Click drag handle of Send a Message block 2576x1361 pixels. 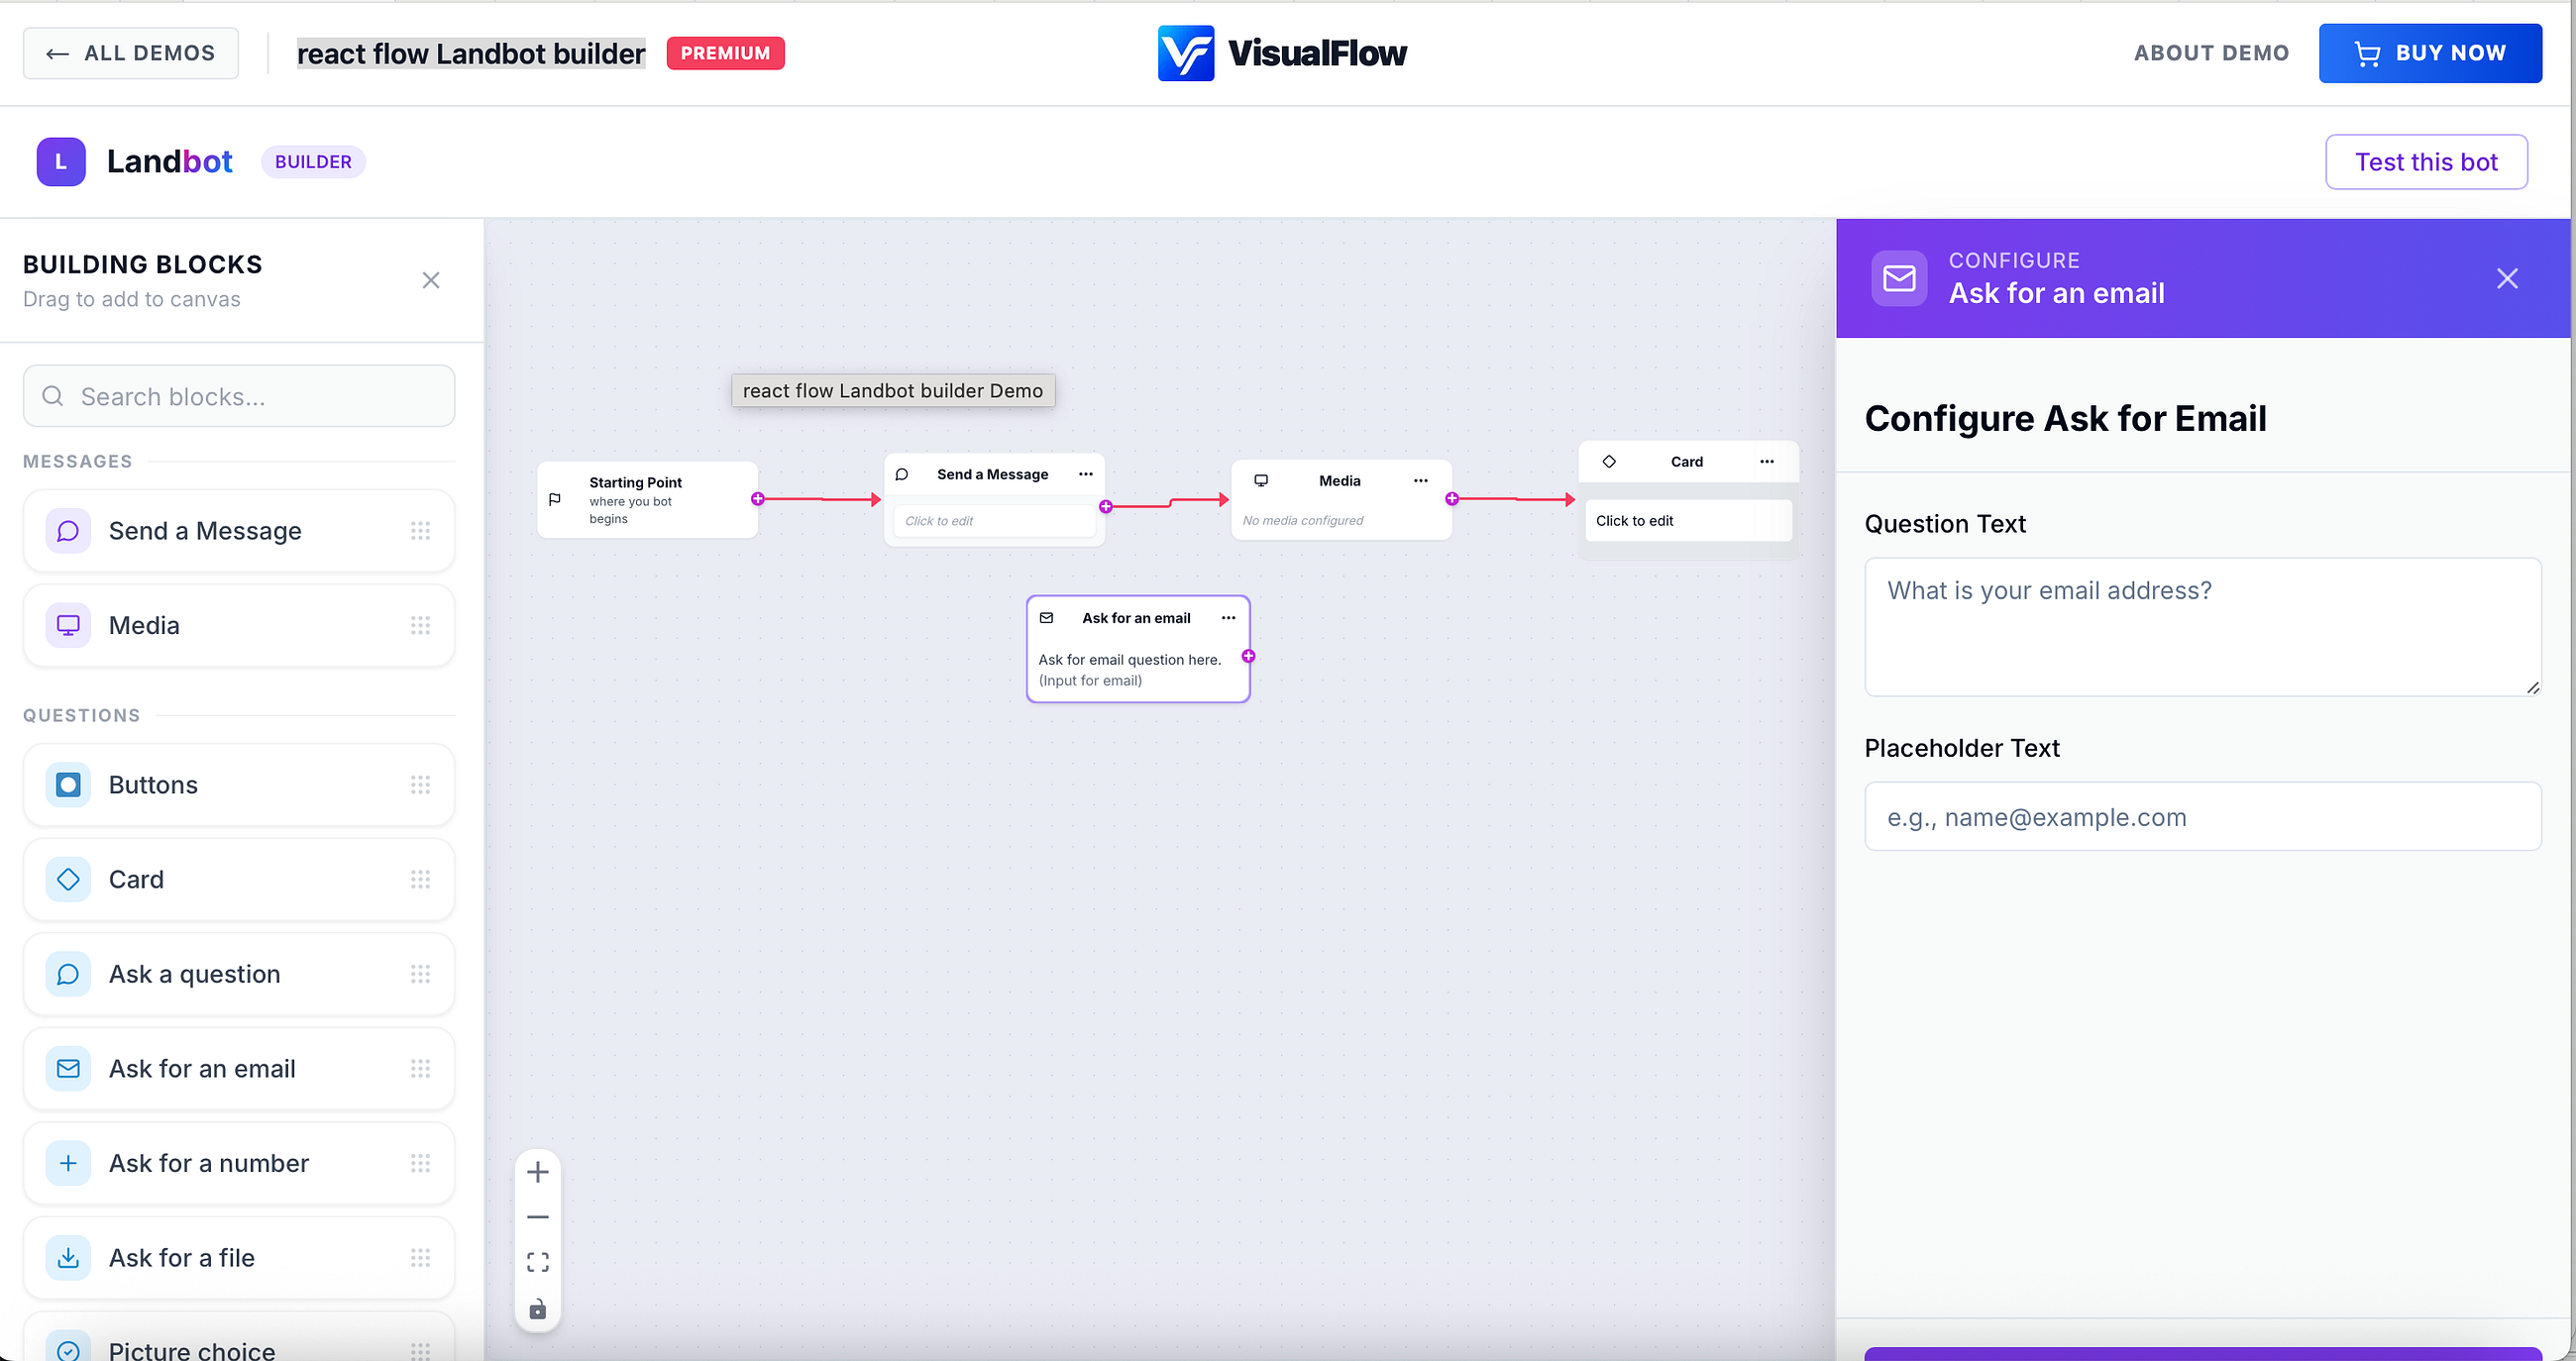(x=420, y=531)
